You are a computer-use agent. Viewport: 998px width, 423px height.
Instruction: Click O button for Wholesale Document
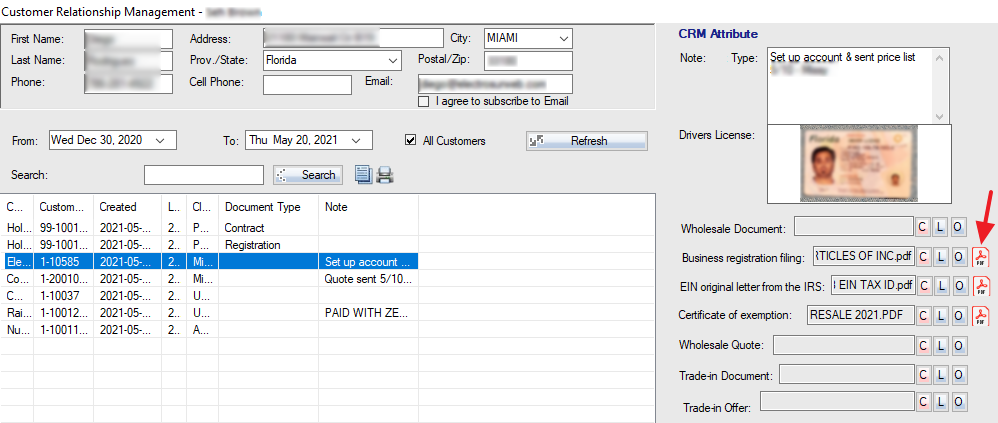pyautogui.click(x=959, y=228)
